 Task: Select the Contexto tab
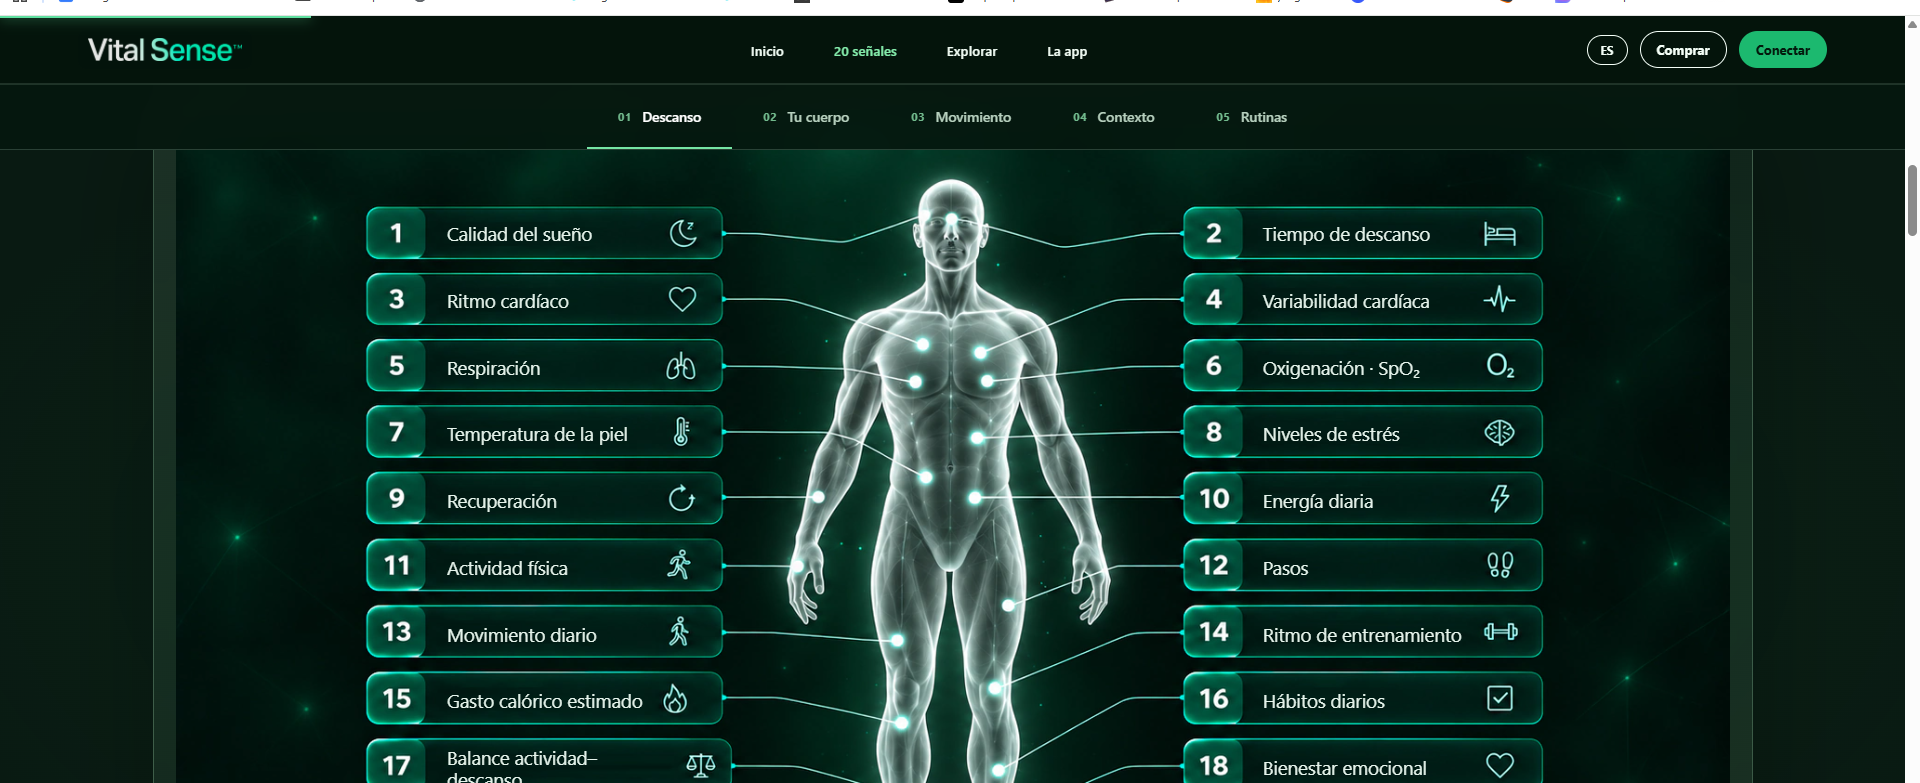(x=1114, y=117)
